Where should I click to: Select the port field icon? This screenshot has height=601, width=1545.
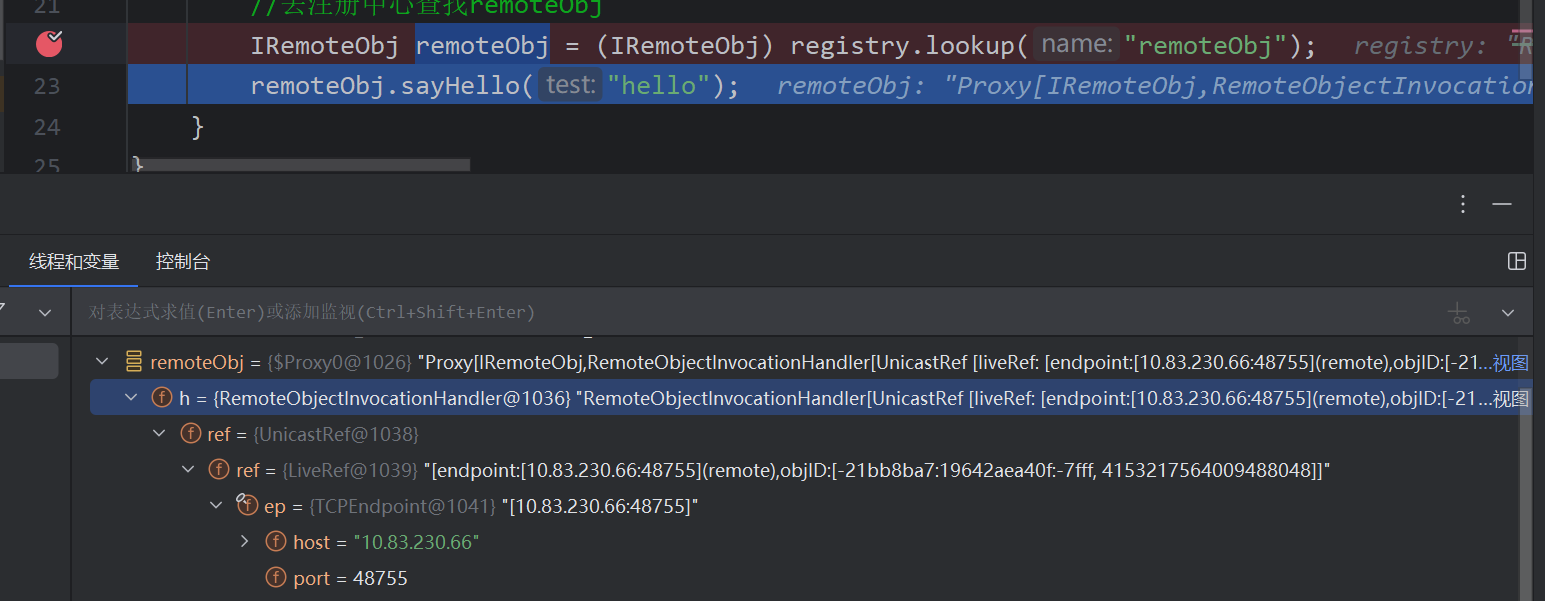[276, 578]
